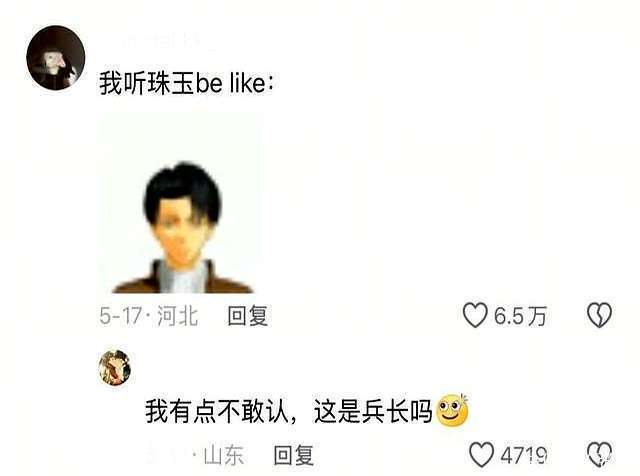This screenshot has height=476, width=640.
Task: Tap 回复 under the 山东 reply
Action: point(293,455)
